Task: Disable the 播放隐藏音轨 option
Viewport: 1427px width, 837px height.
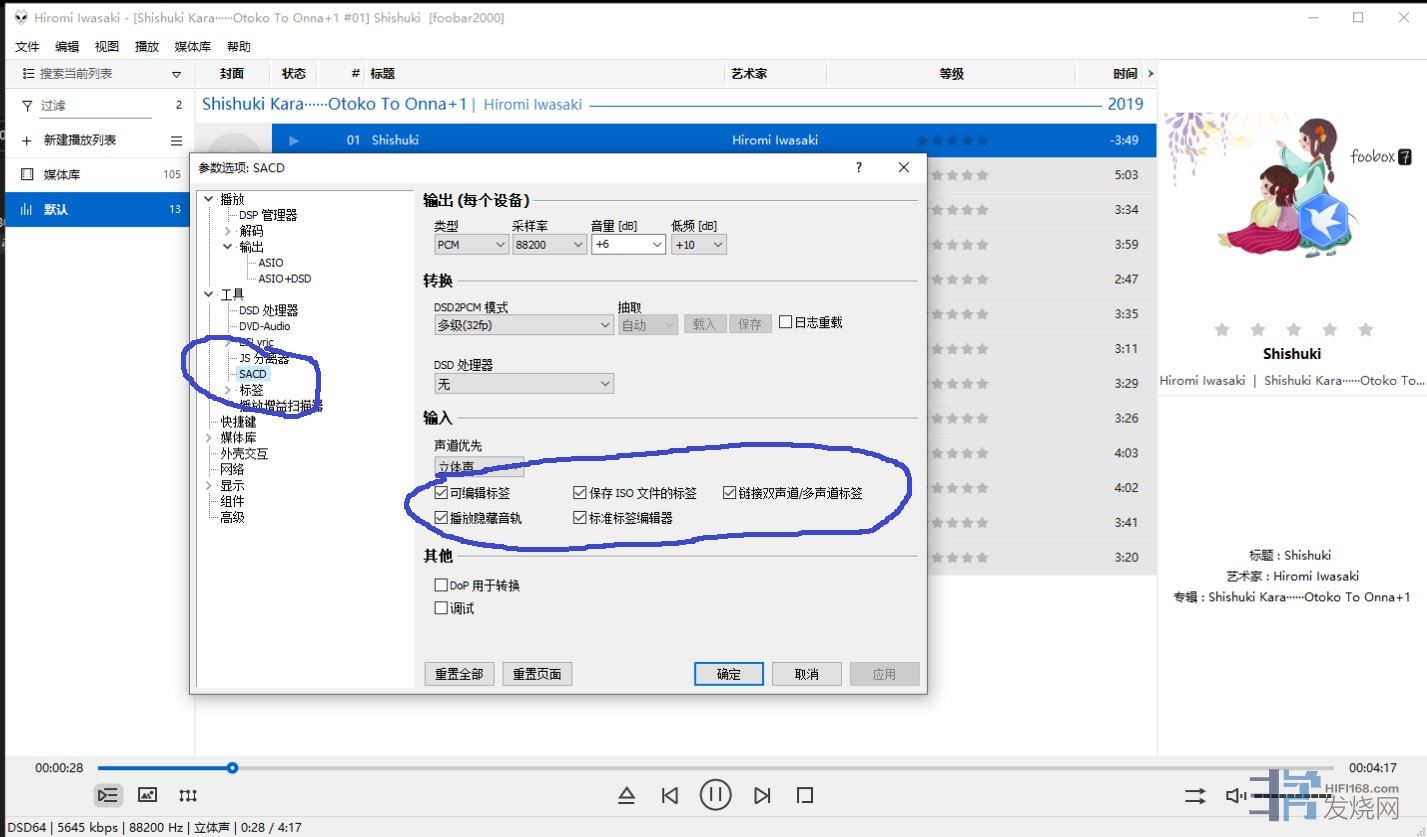Action: (441, 518)
